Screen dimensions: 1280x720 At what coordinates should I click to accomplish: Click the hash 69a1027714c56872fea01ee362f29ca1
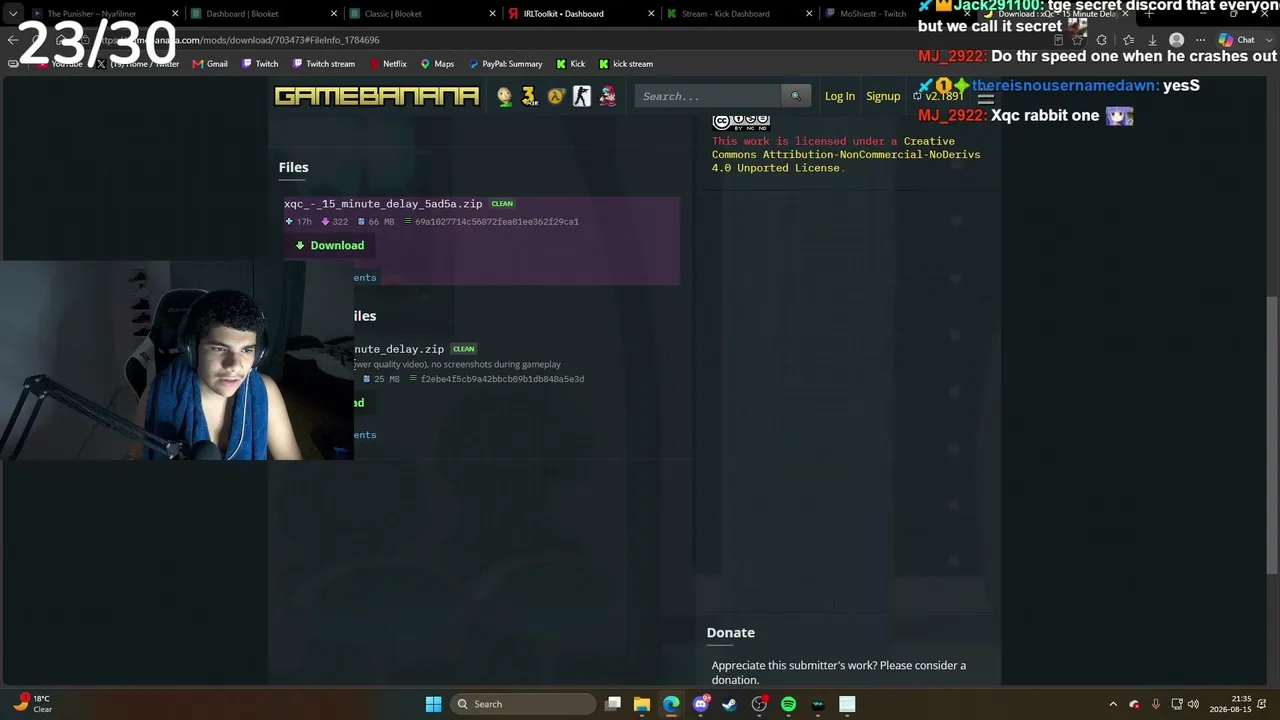coord(496,222)
